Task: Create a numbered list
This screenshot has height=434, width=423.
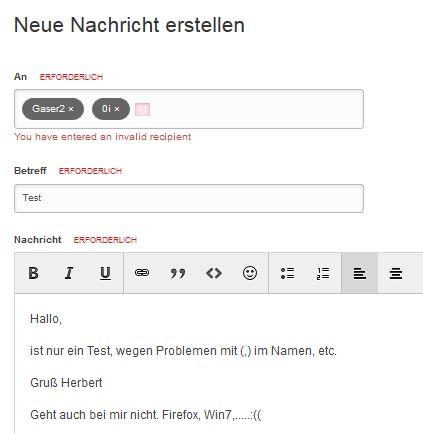Action: click(x=323, y=273)
